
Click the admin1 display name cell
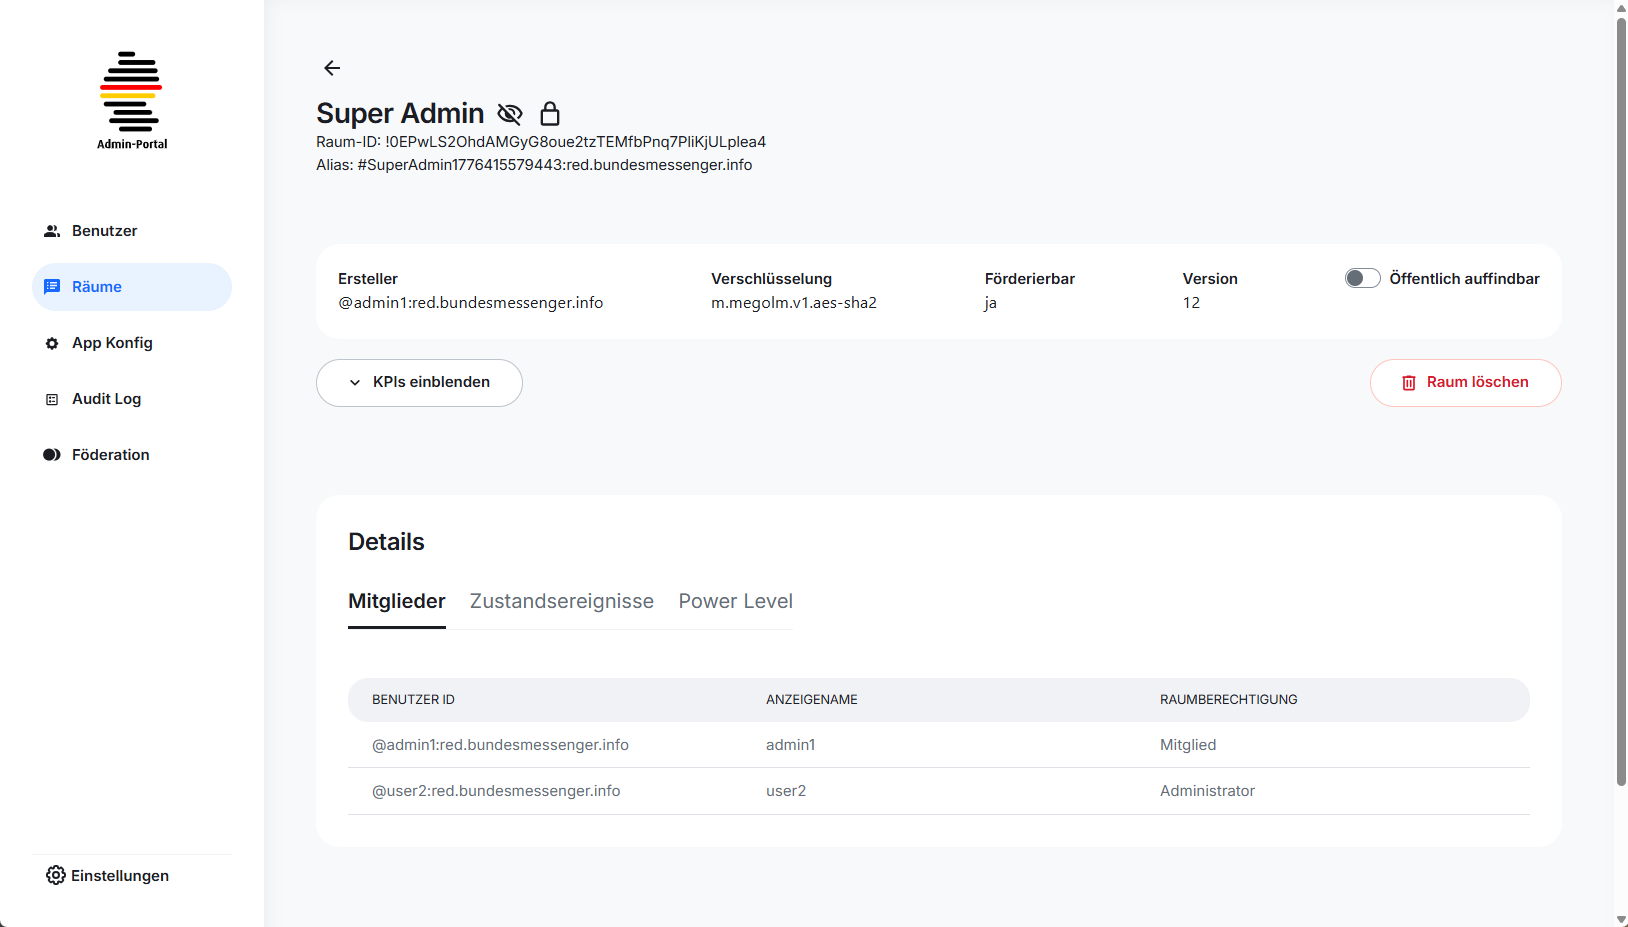[x=791, y=745]
